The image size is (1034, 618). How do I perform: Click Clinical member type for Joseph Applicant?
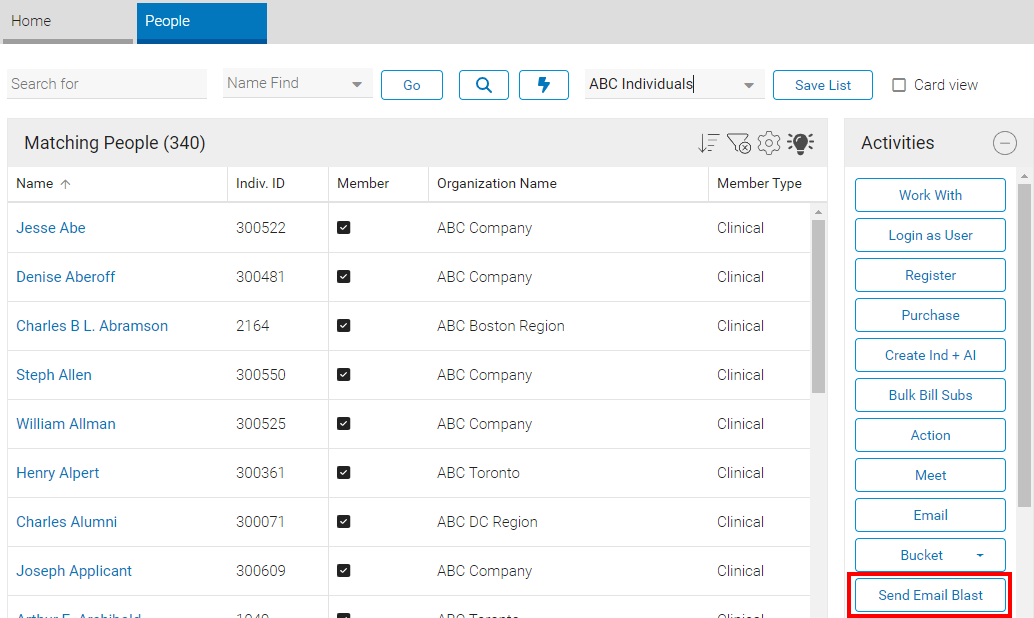click(740, 571)
